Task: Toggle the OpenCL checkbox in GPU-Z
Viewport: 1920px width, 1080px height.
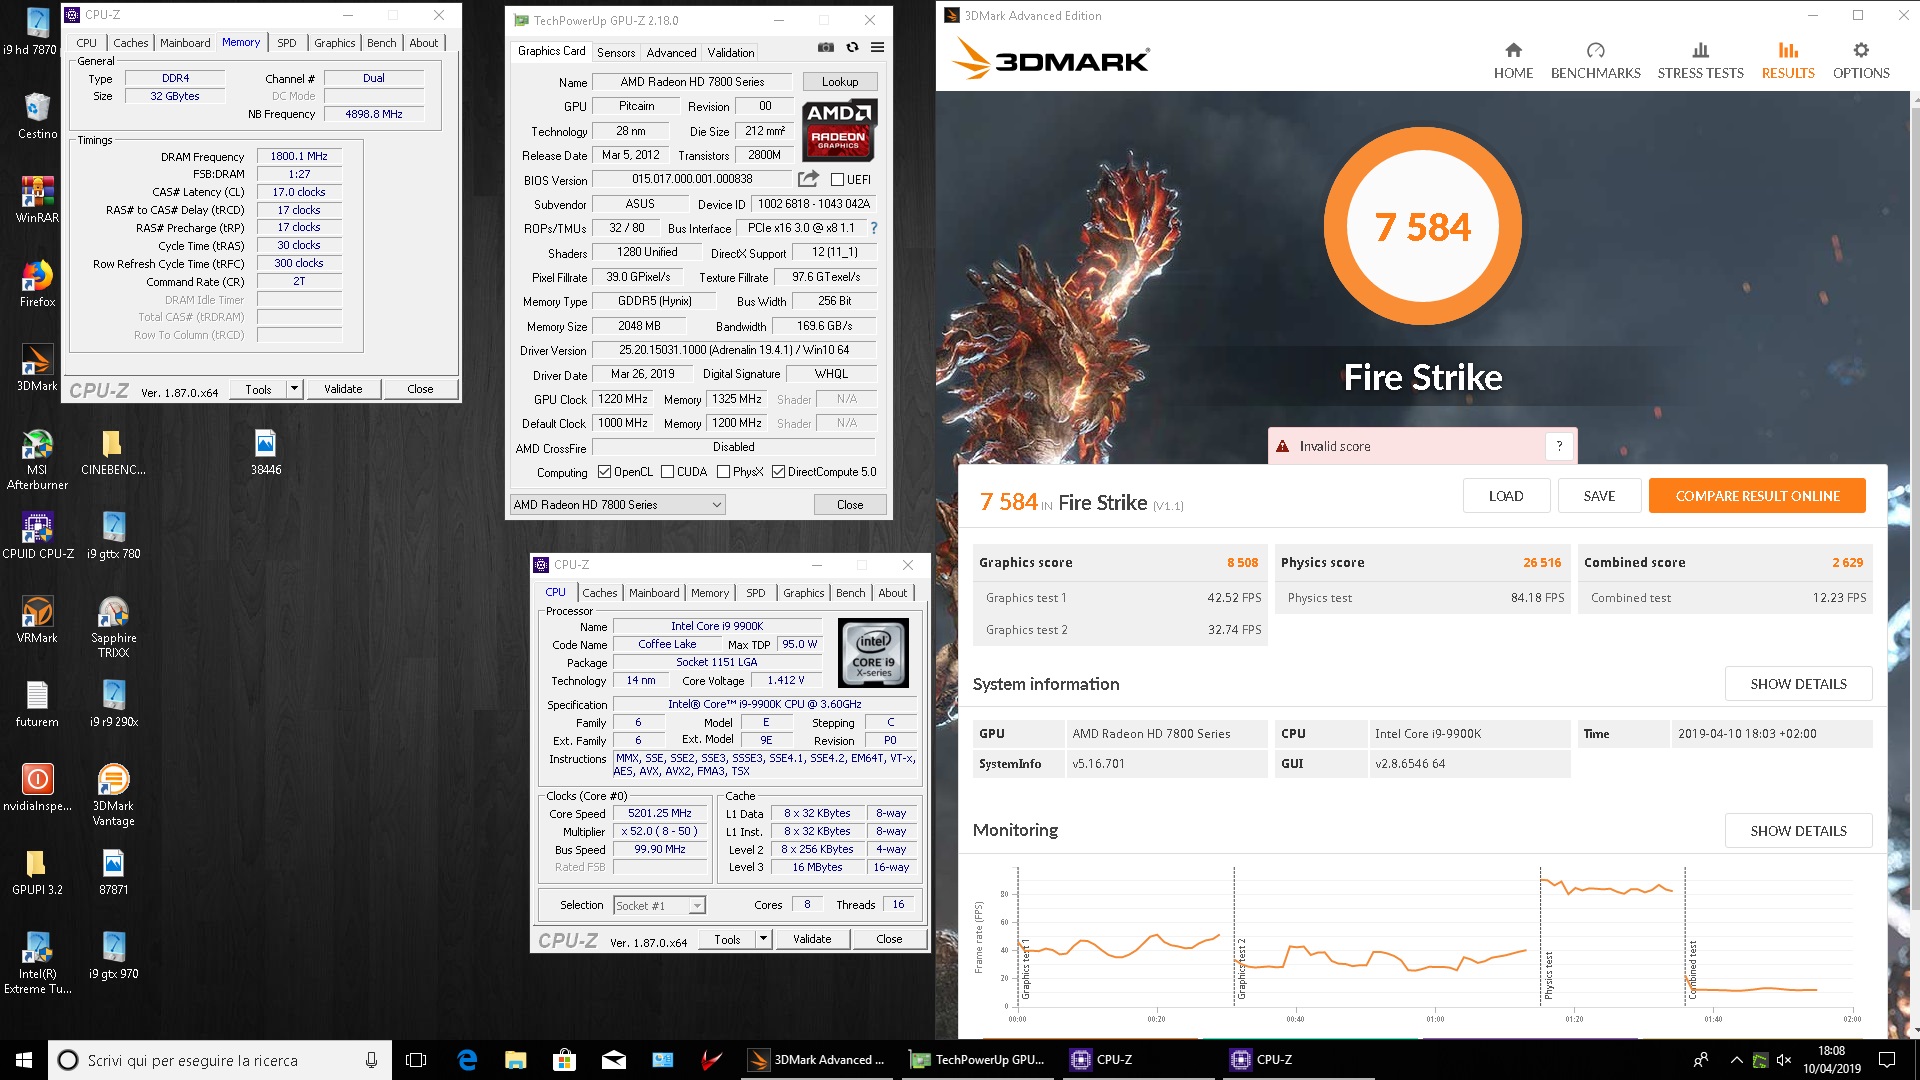Action: 604,472
